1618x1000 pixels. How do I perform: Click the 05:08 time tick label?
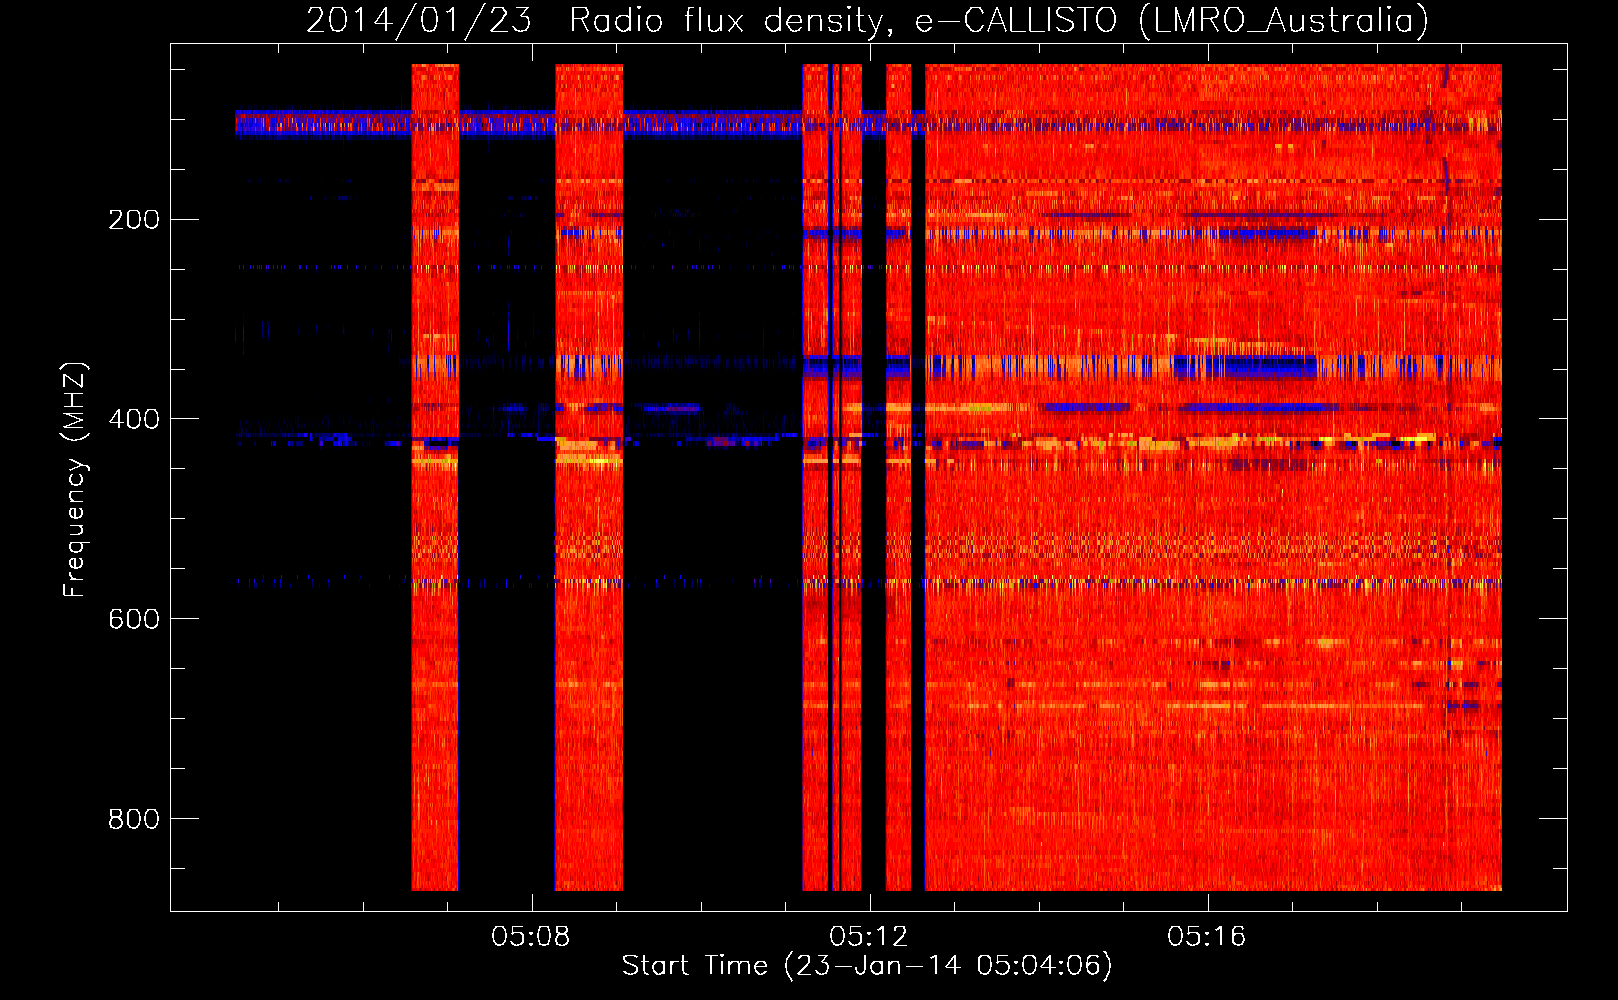tap(531, 937)
